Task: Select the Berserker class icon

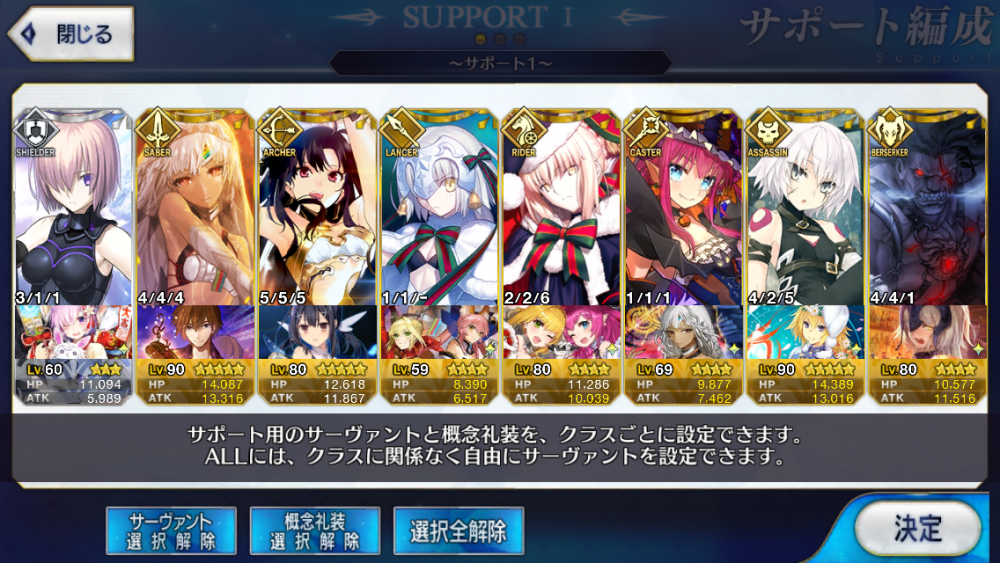Action: (890, 131)
